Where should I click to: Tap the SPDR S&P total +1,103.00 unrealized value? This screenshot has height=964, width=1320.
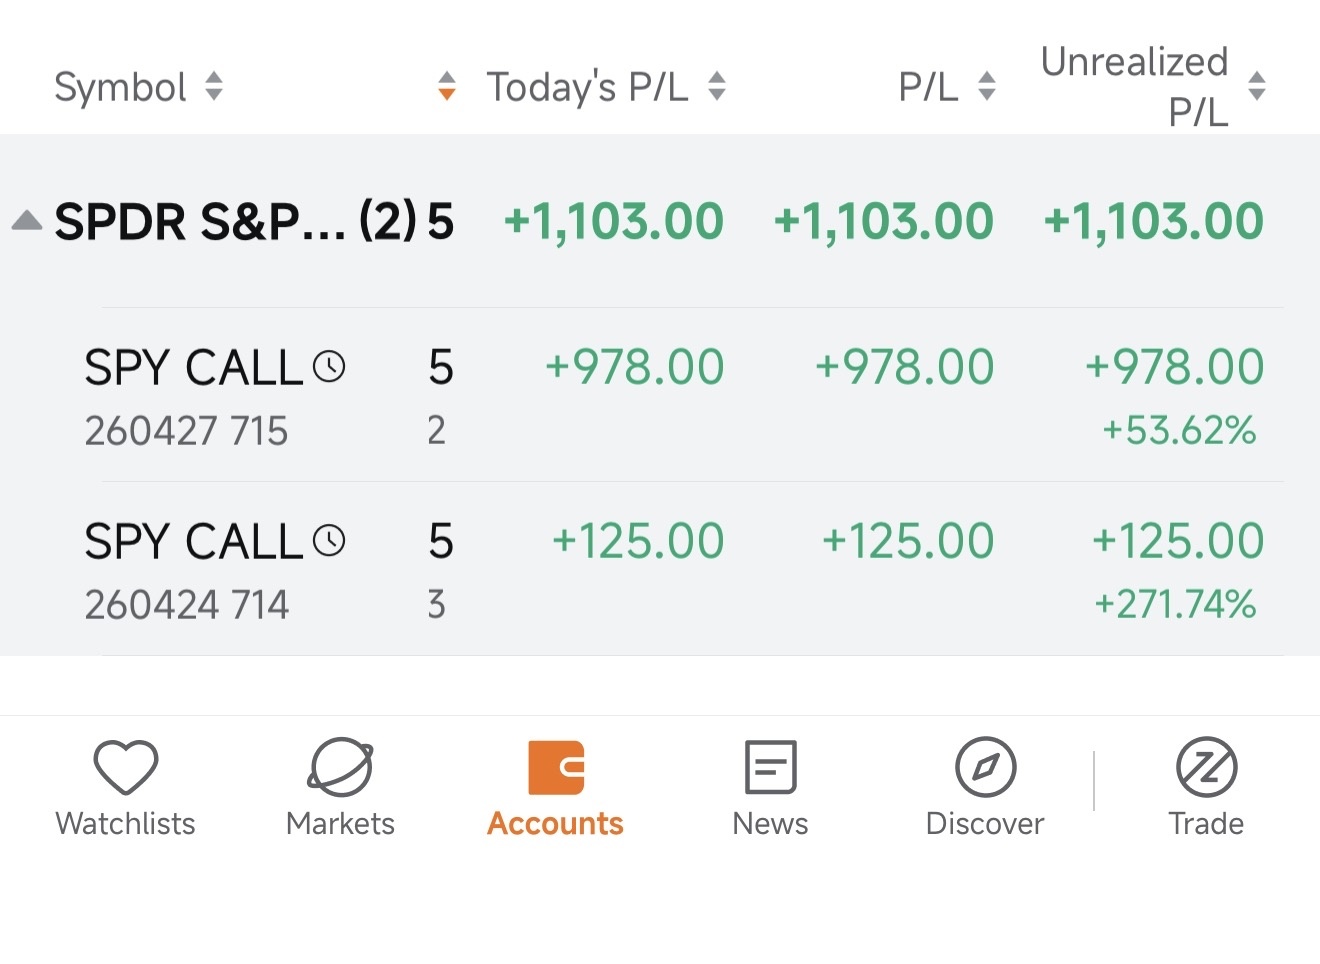pyautogui.click(x=1154, y=221)
